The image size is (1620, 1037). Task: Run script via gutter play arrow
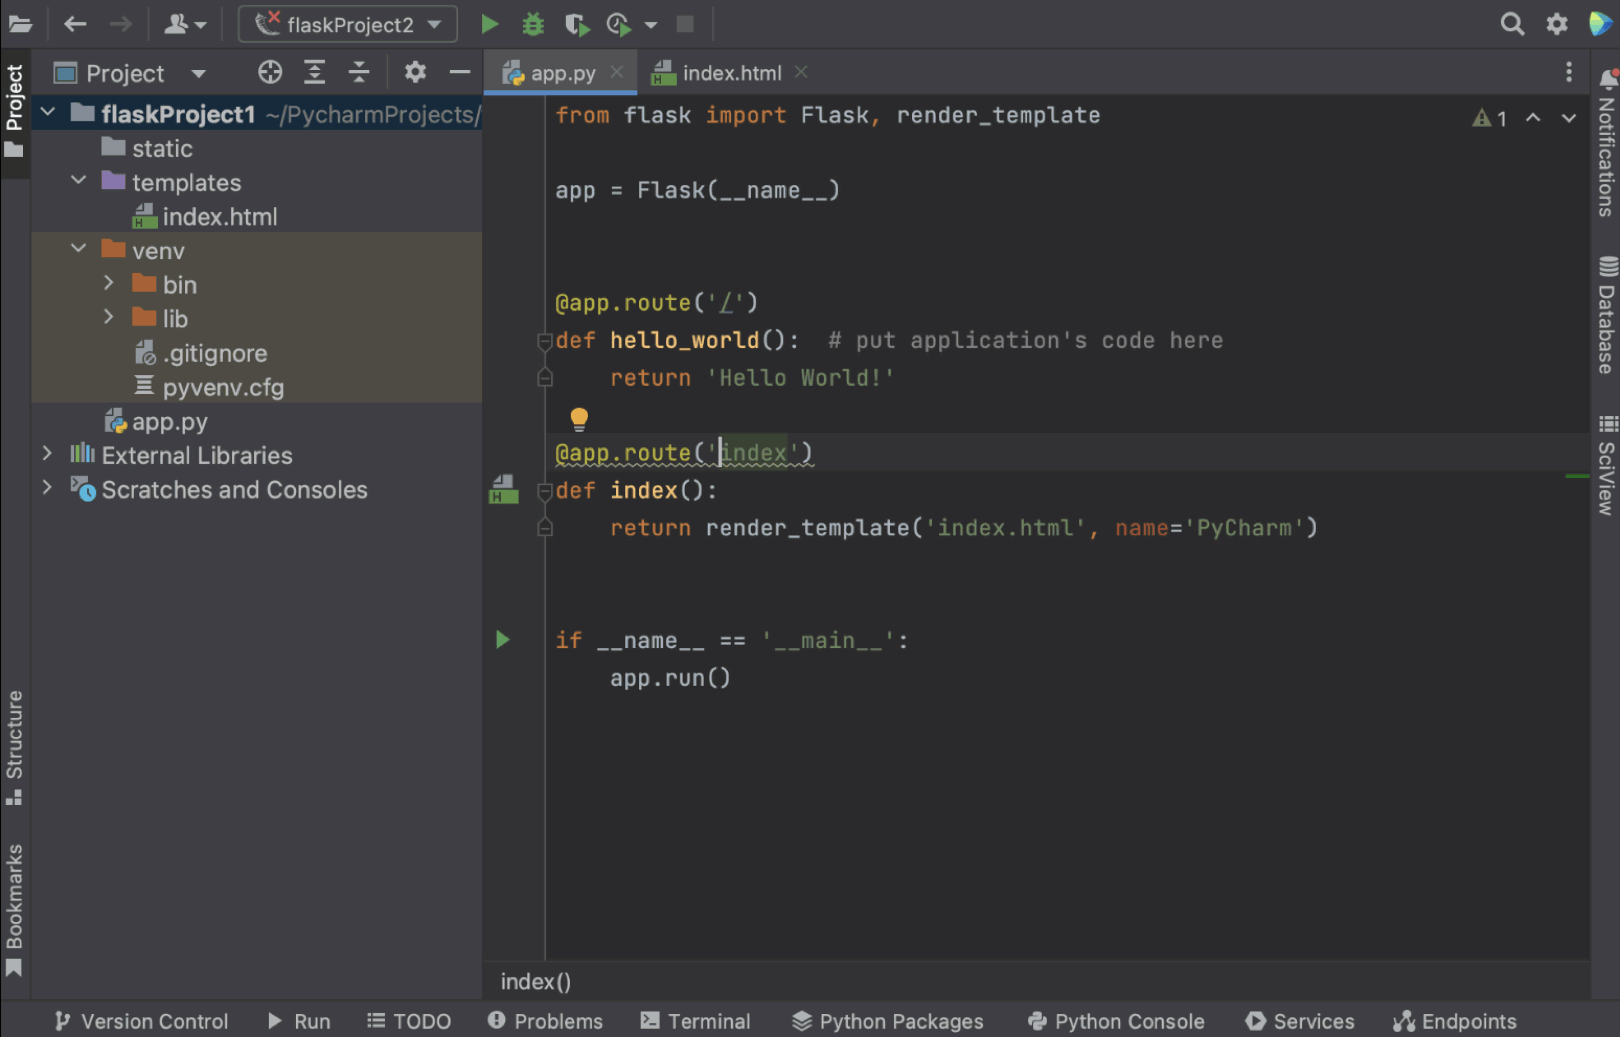click(x=503, y=640)
